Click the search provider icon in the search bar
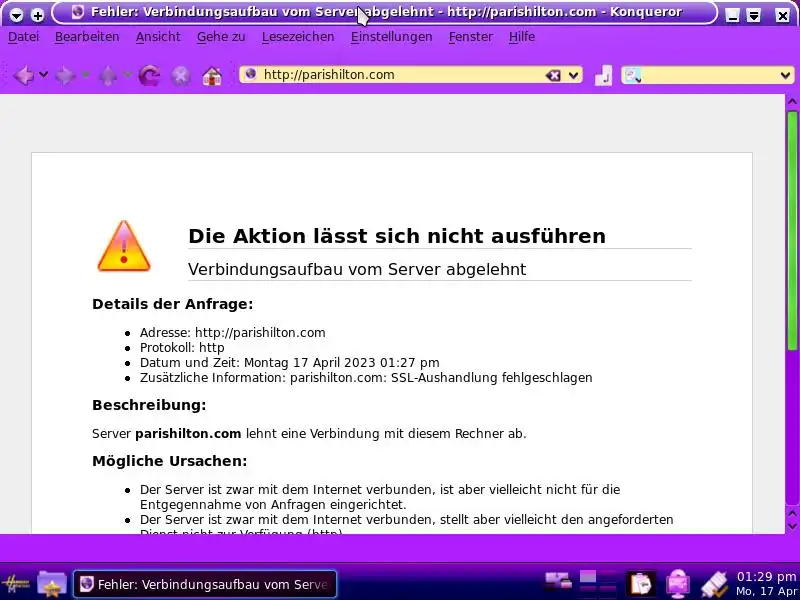800x600 pixels. 632,76
